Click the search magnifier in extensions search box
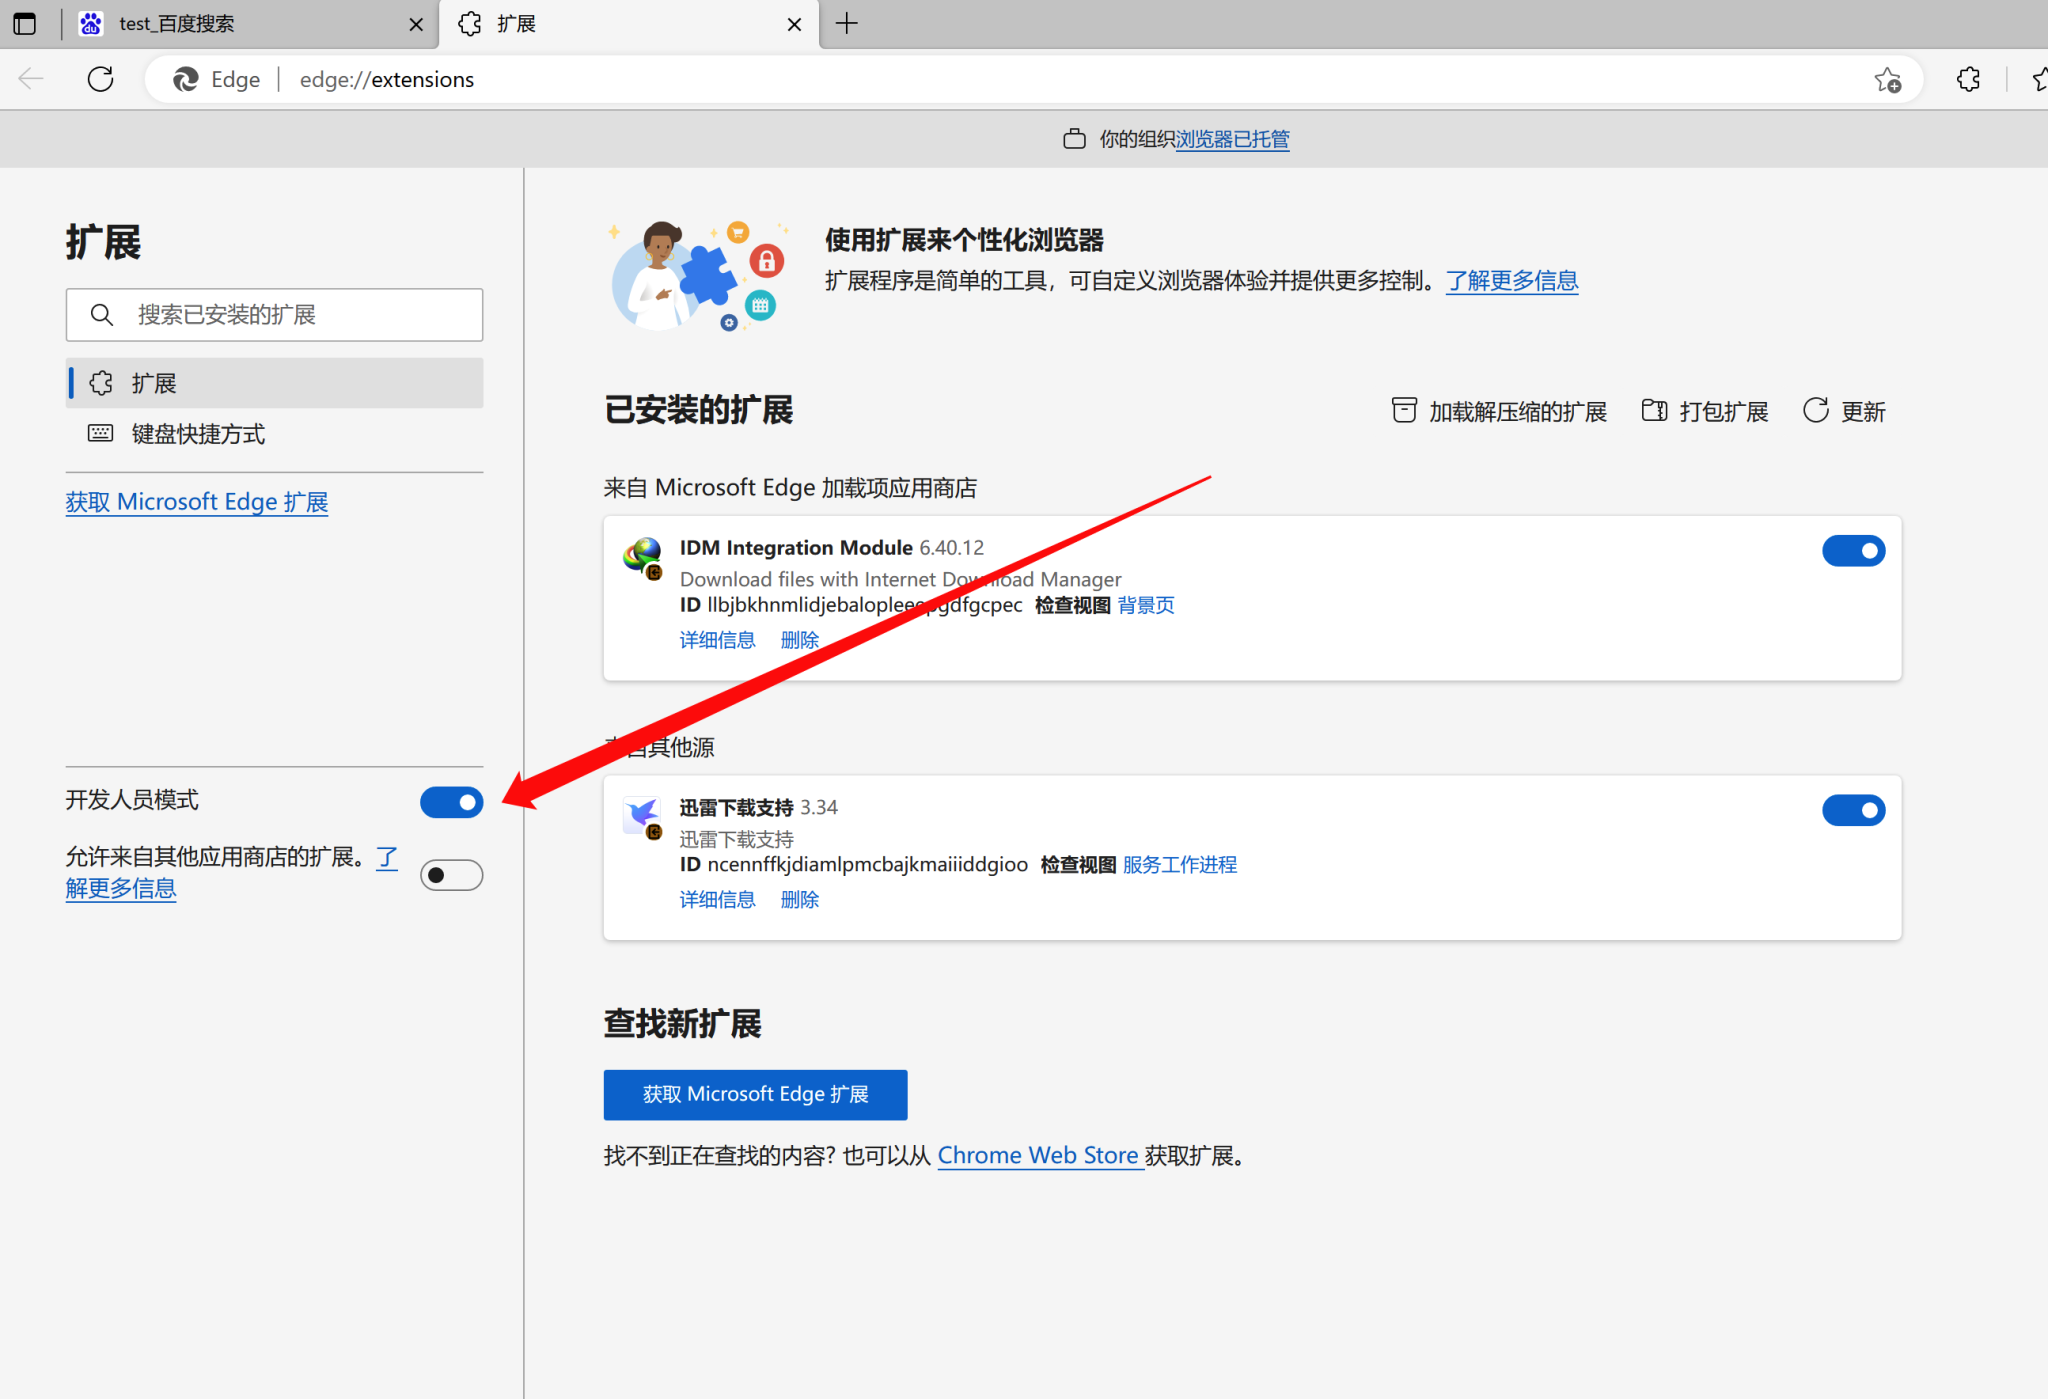This screenshot has width=2048, height=1399. coord(102,314)
